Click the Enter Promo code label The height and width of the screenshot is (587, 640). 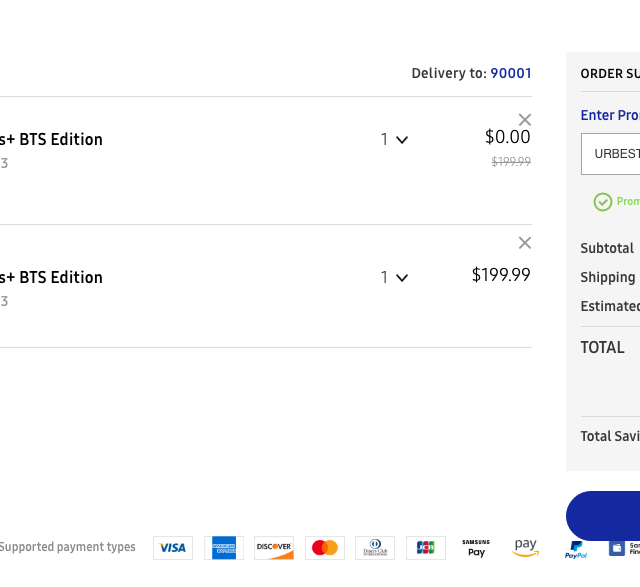pos(610,115)
